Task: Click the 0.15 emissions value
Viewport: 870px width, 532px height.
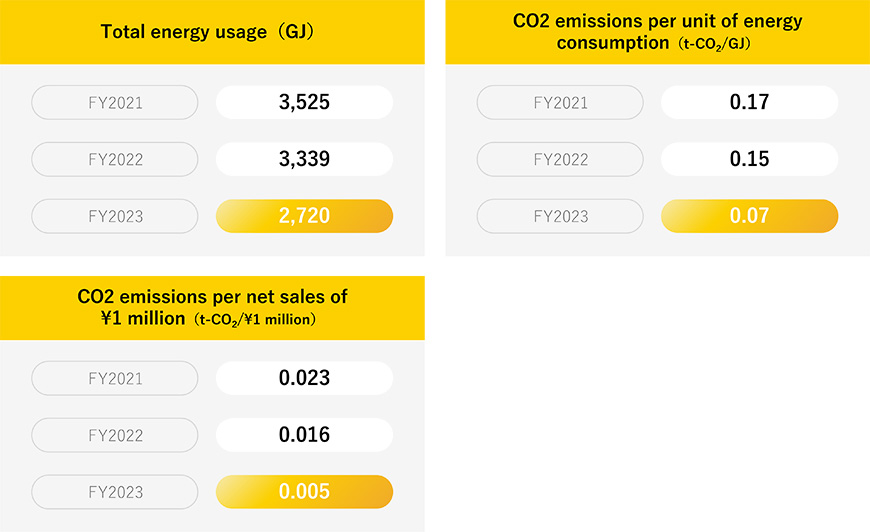Action: (750, 159)
